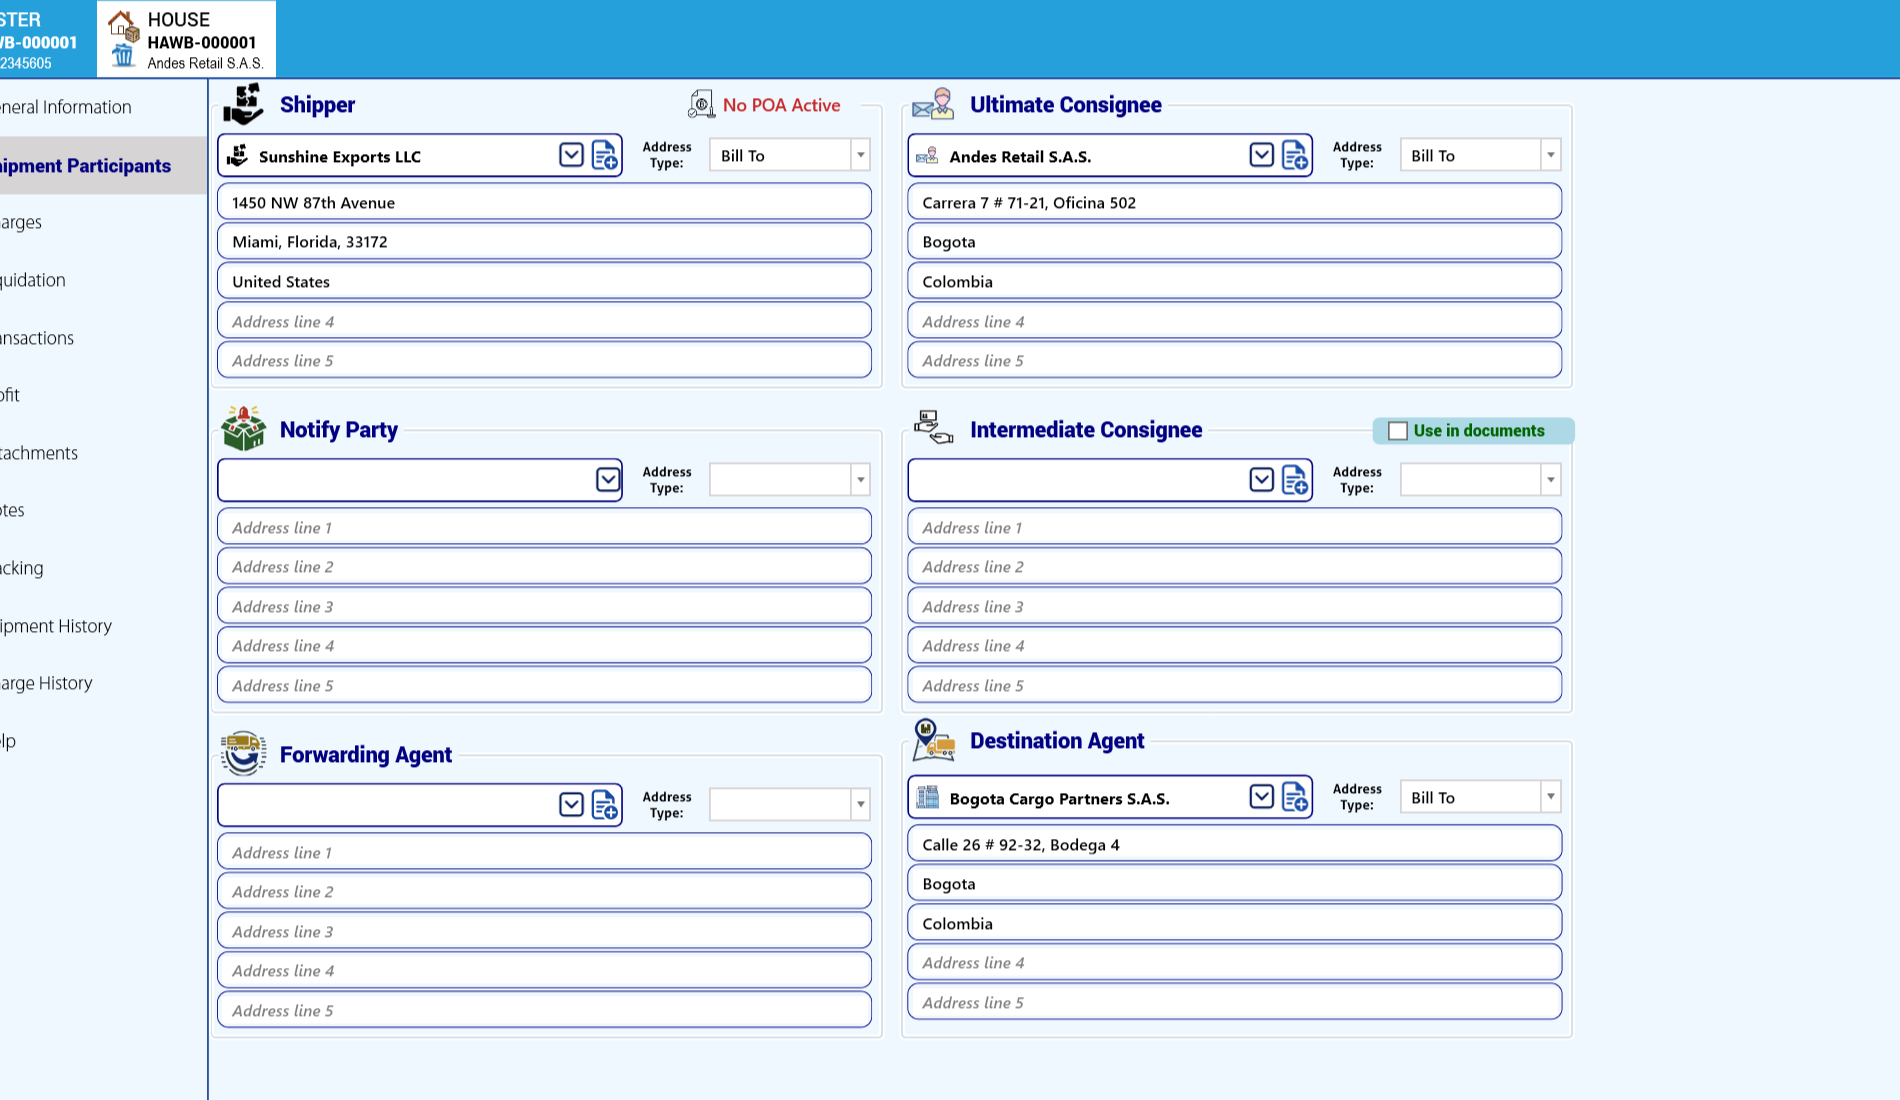Viewport: 1900px width, 1100px height.
Task: Click the building icon beside Bogota Cargo Partners
Action: tap(928, 797)
